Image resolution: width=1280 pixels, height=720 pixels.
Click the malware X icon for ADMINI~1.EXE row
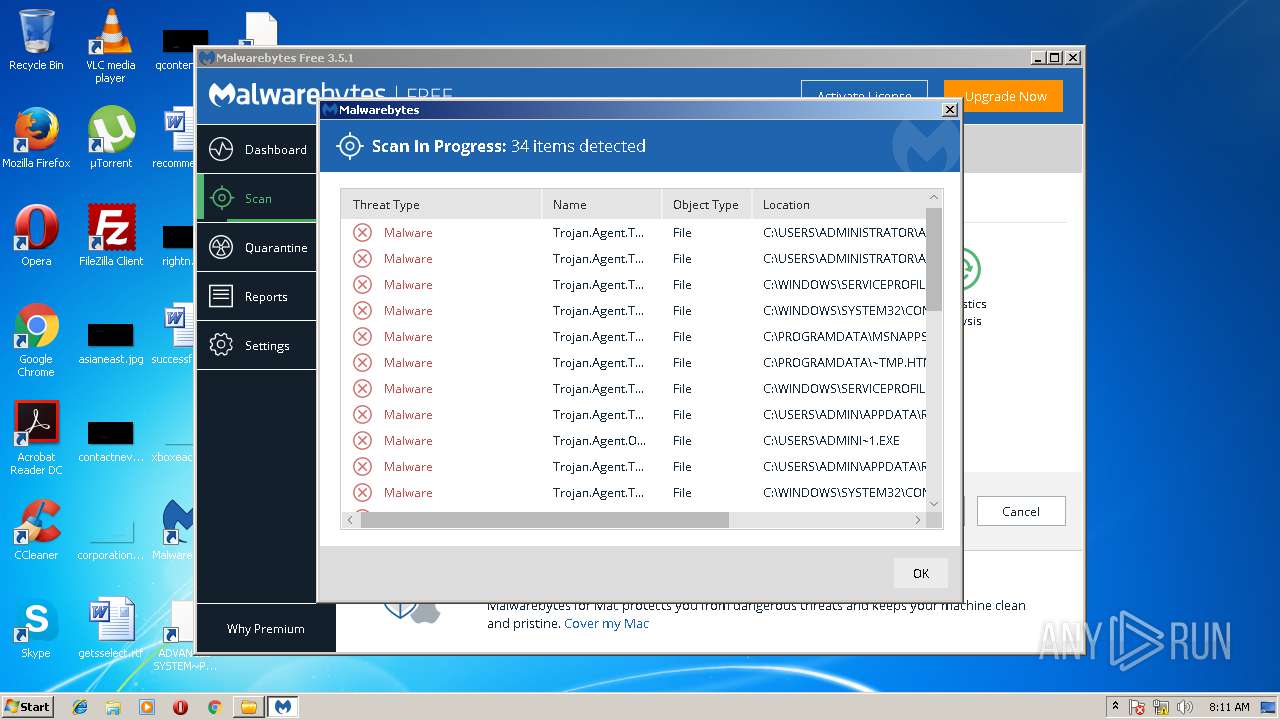pos(362,441)
